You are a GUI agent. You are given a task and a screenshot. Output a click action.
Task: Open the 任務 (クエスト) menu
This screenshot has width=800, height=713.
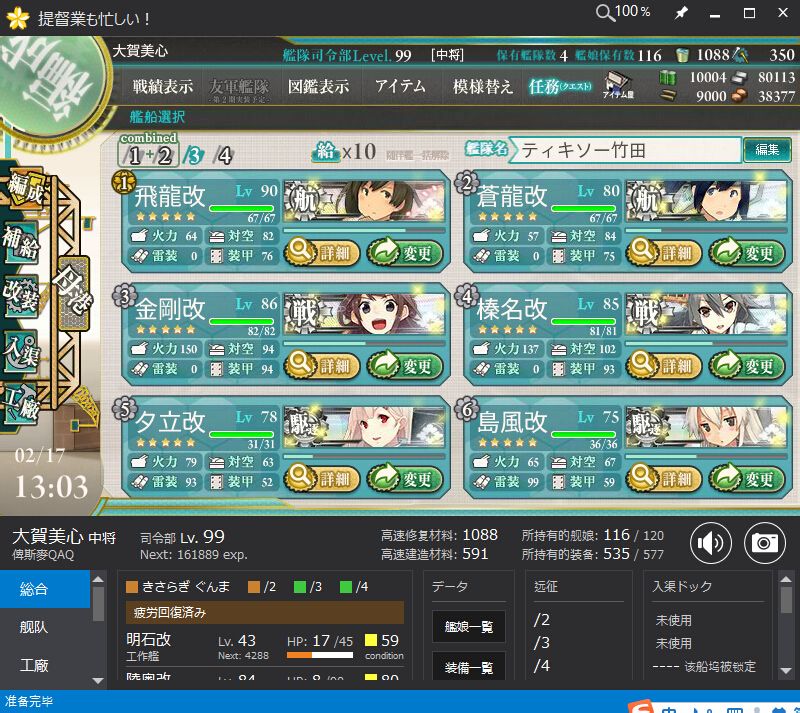click(560, 86)
